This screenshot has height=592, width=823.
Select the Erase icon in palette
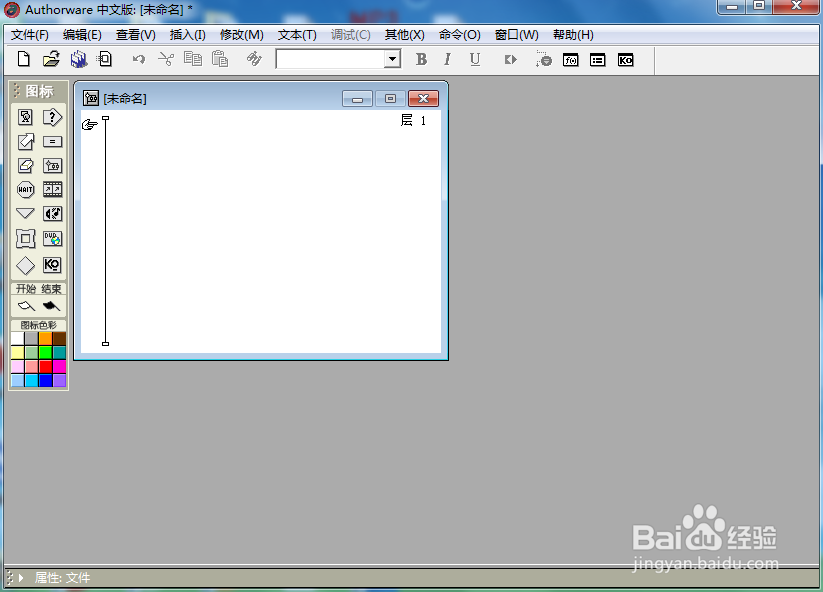point(25,166)
